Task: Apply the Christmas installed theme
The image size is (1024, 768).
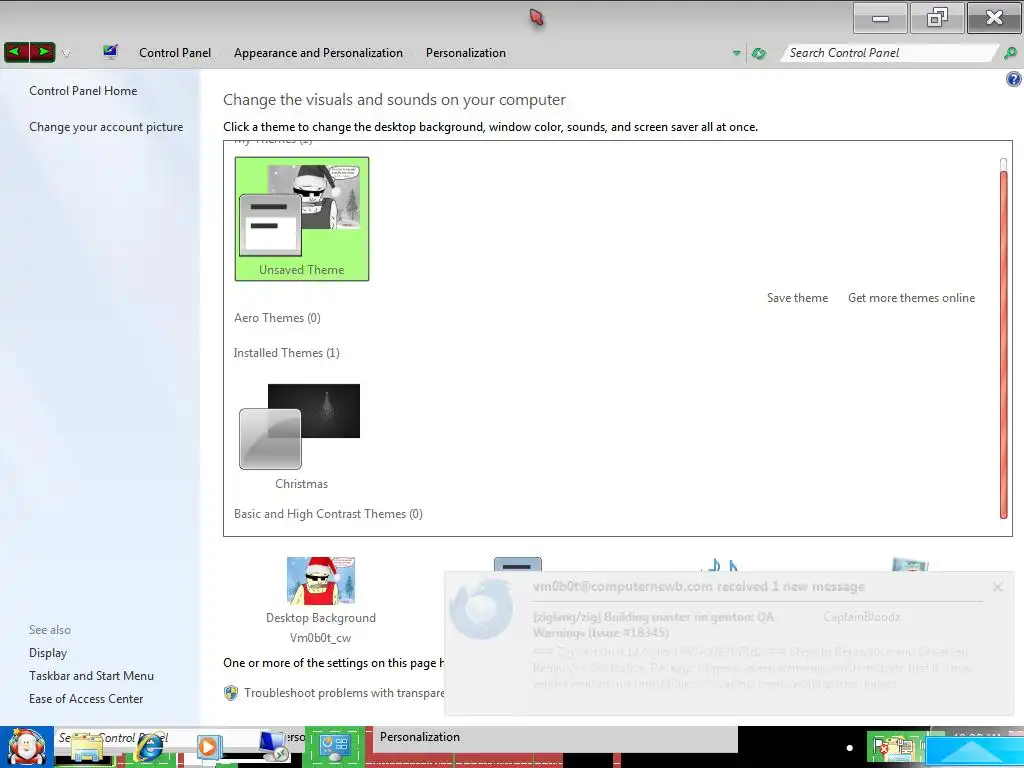Action: click(301, 436)
